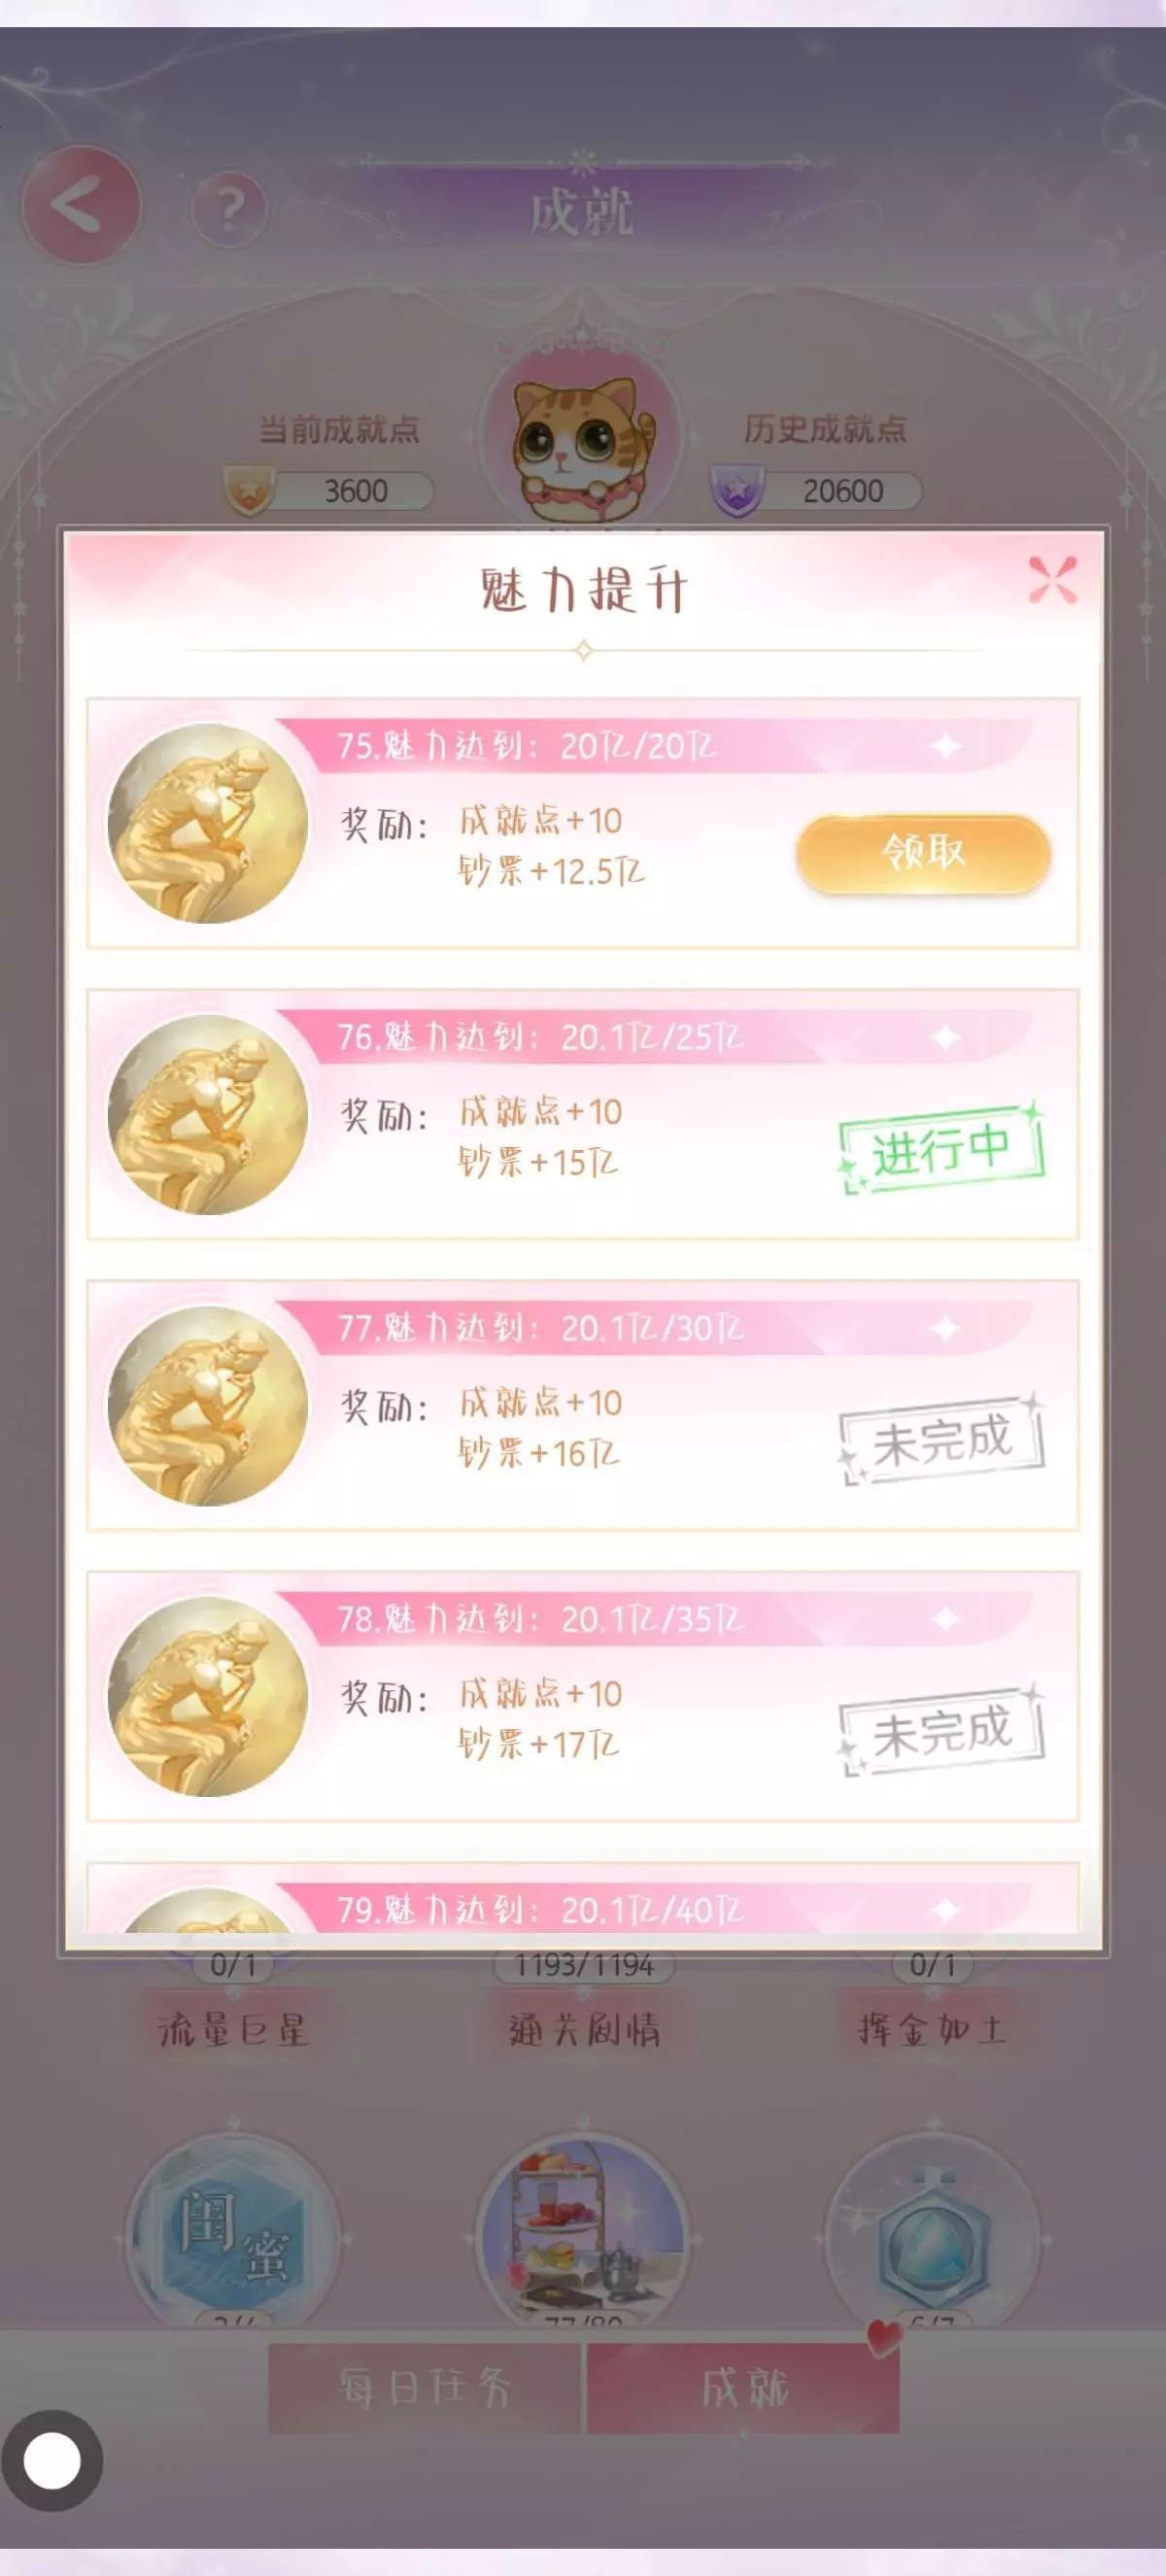
Task: Click the thinker statue icon of achievement 75
Action: tap(207, 823)
